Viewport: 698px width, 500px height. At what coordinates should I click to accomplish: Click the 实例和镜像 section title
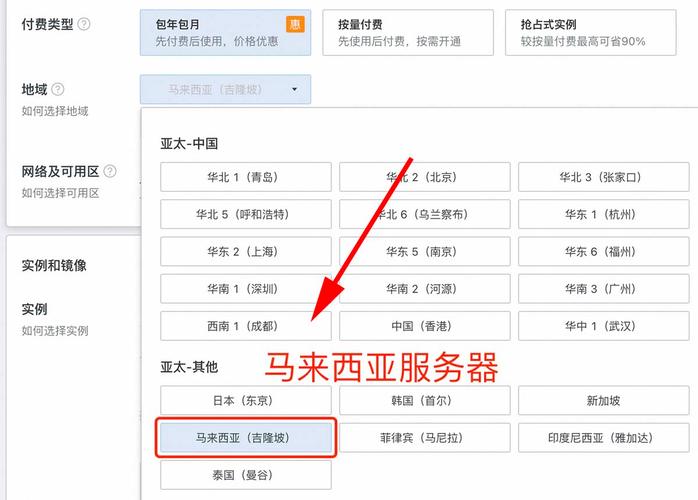(x=54, y=265)
